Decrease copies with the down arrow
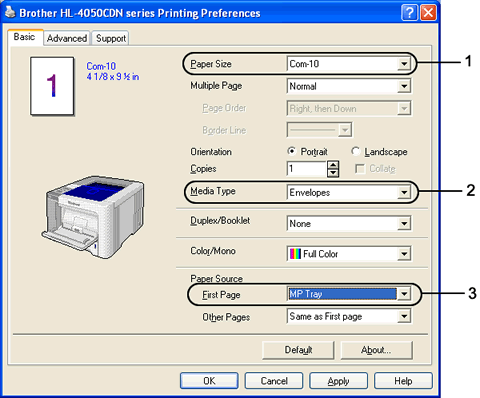The height and width of the screenshot is (398, 480). pos(333,173)
